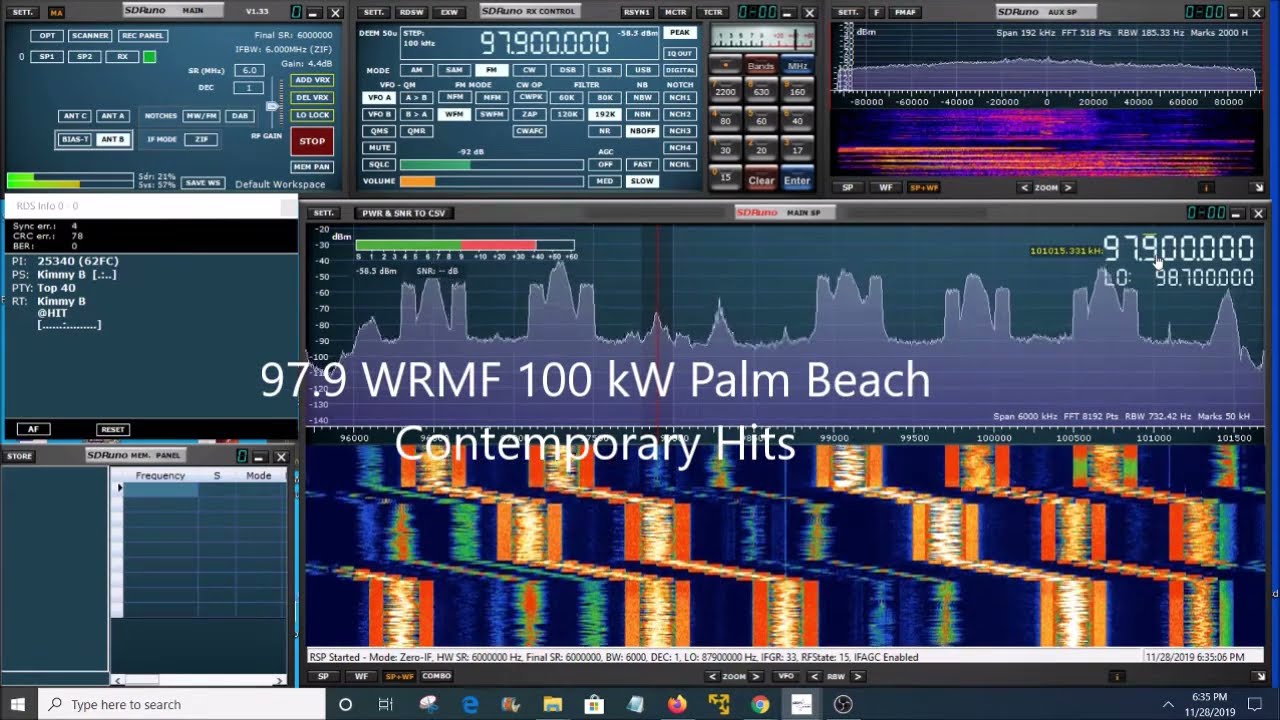Viewport: 1280px width, 720px height.
Task: Switch to SP view in Aux SP
Action: (x=848, y=187)
